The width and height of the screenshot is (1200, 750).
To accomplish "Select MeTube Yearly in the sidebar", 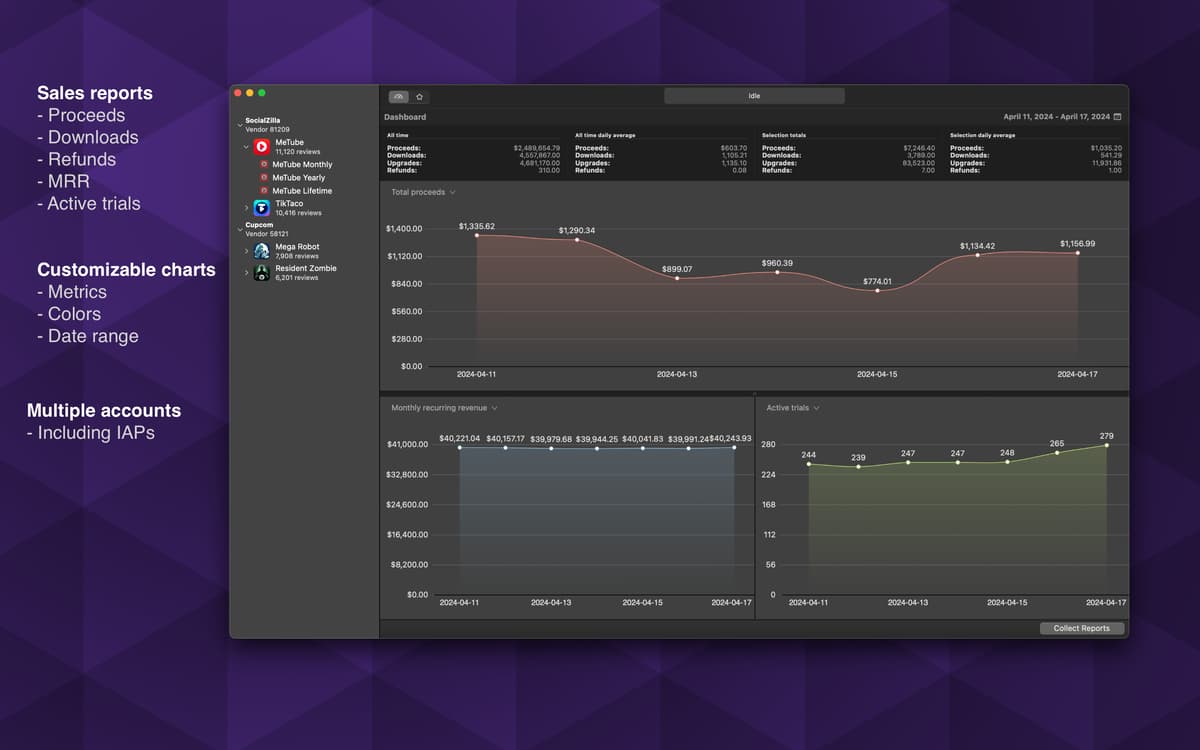I will coord(298,178).
